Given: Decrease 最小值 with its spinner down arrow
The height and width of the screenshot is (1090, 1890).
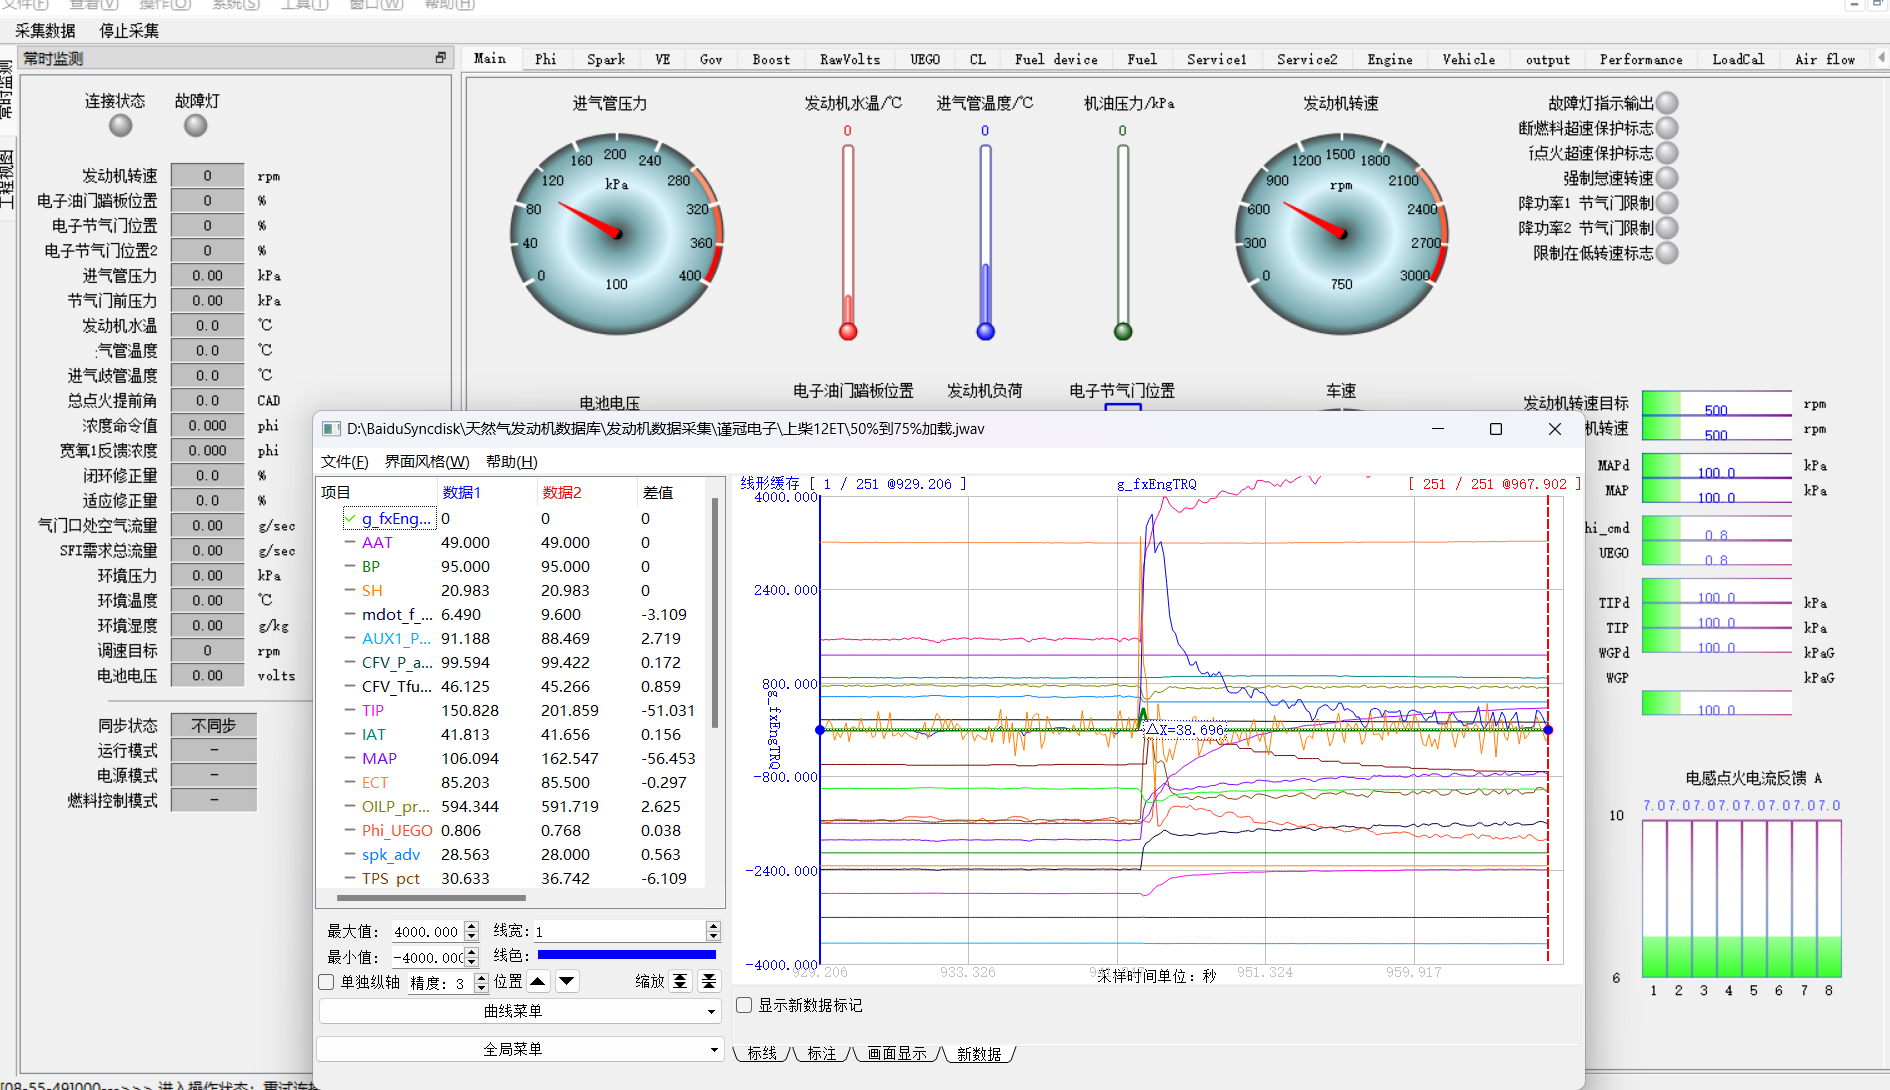Looking at the screenshot, I should (472, 962).
